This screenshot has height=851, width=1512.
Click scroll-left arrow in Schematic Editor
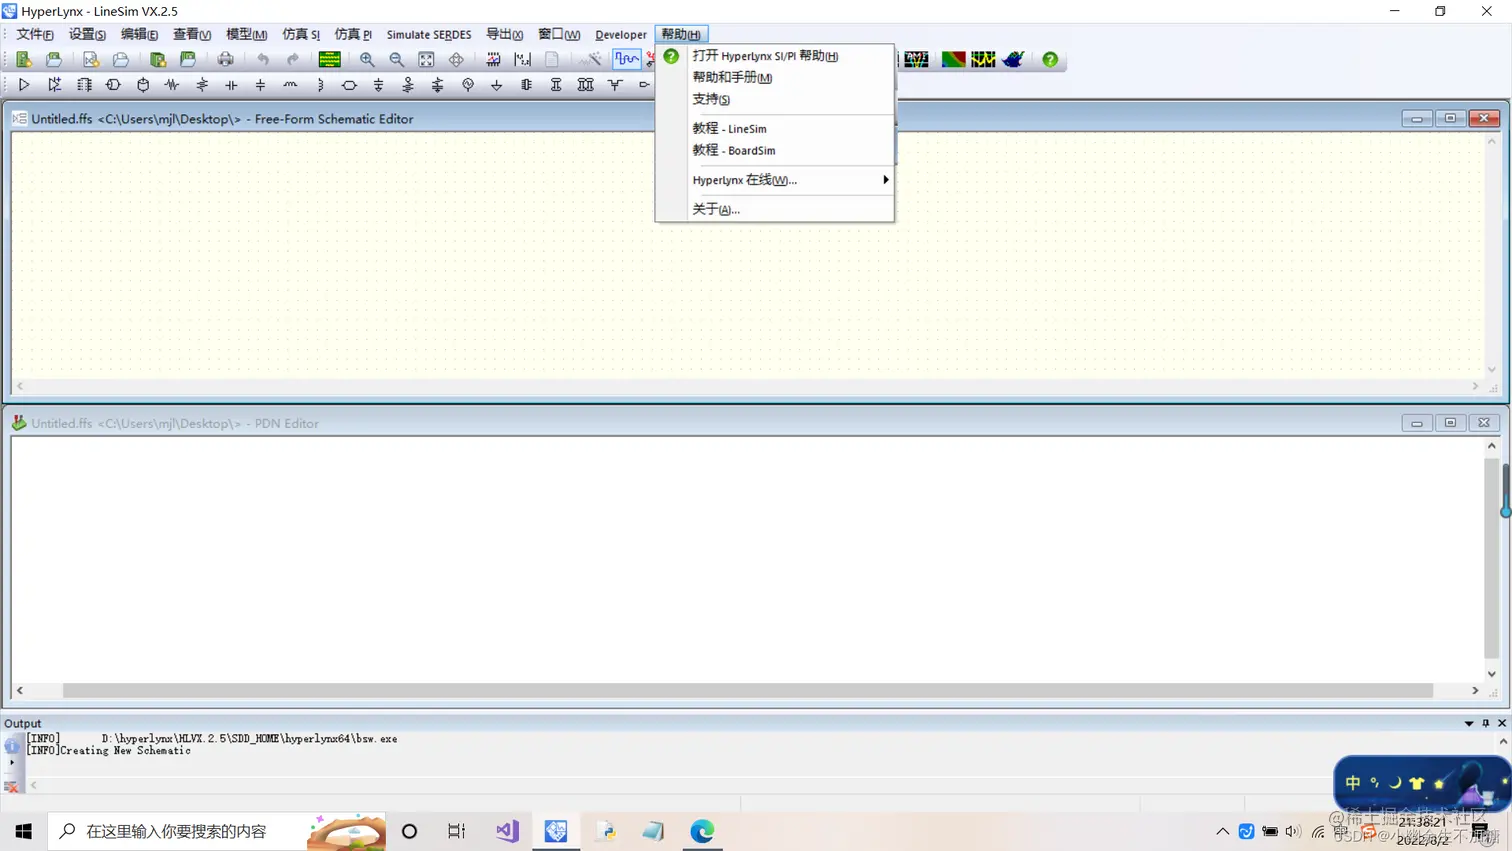pyautogui.click(x=20, y=386)
